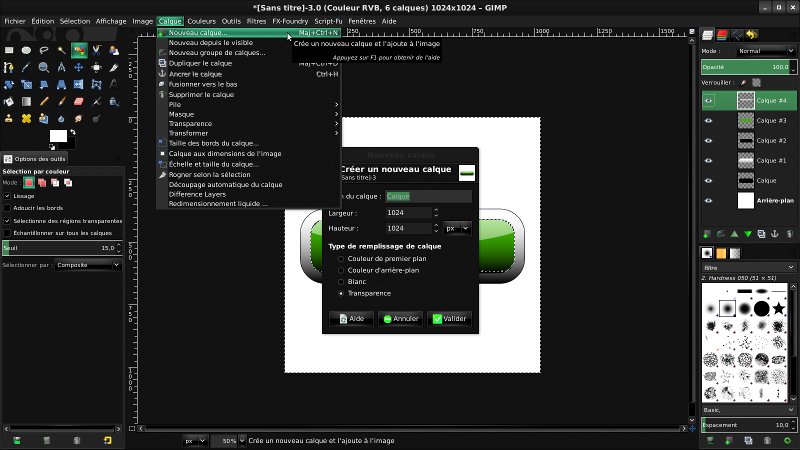Select the Bucket Fill tool
The width and height of the screenshot is (800, 450).
click(x=9, y=102)
